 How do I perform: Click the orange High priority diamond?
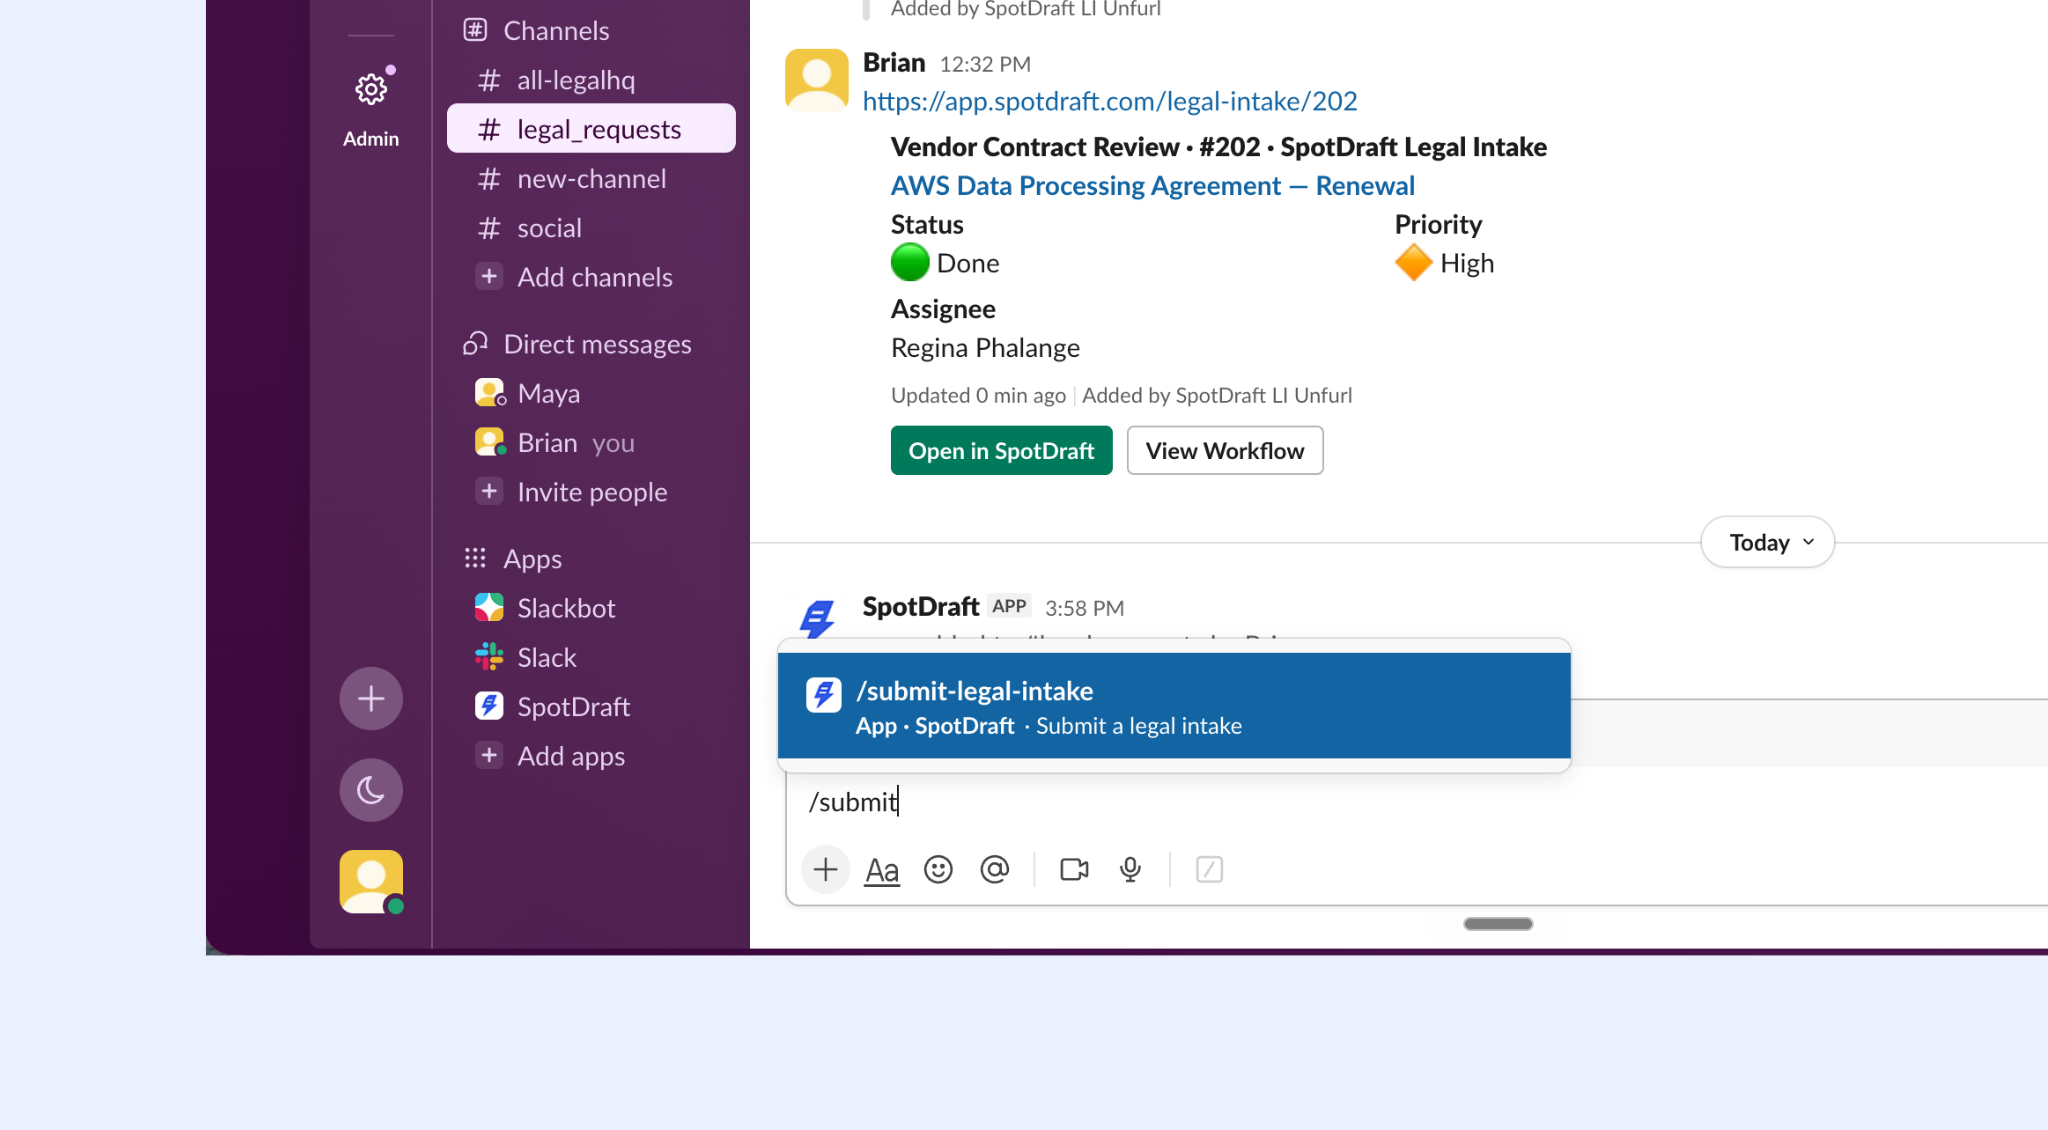point(1413,263)
